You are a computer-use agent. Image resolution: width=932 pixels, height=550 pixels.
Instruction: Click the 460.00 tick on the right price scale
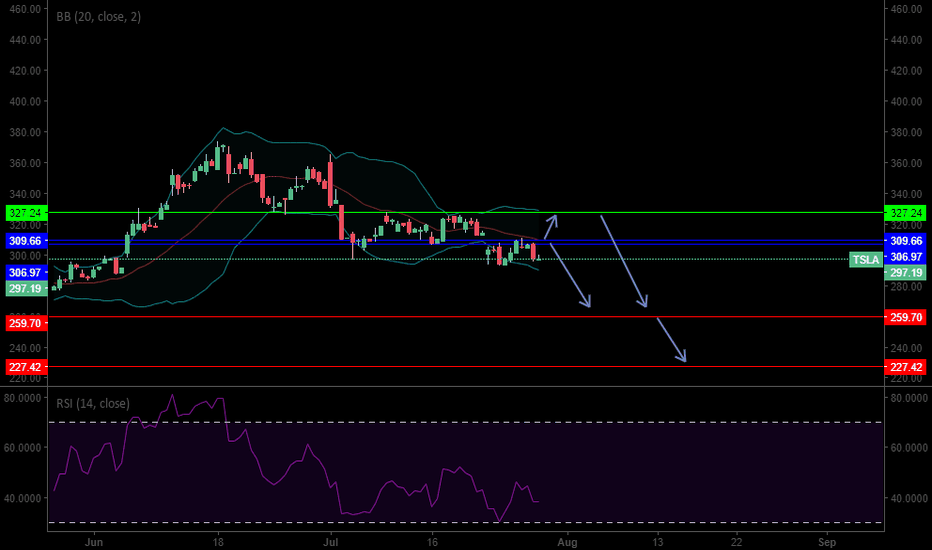tap(906, 9)
